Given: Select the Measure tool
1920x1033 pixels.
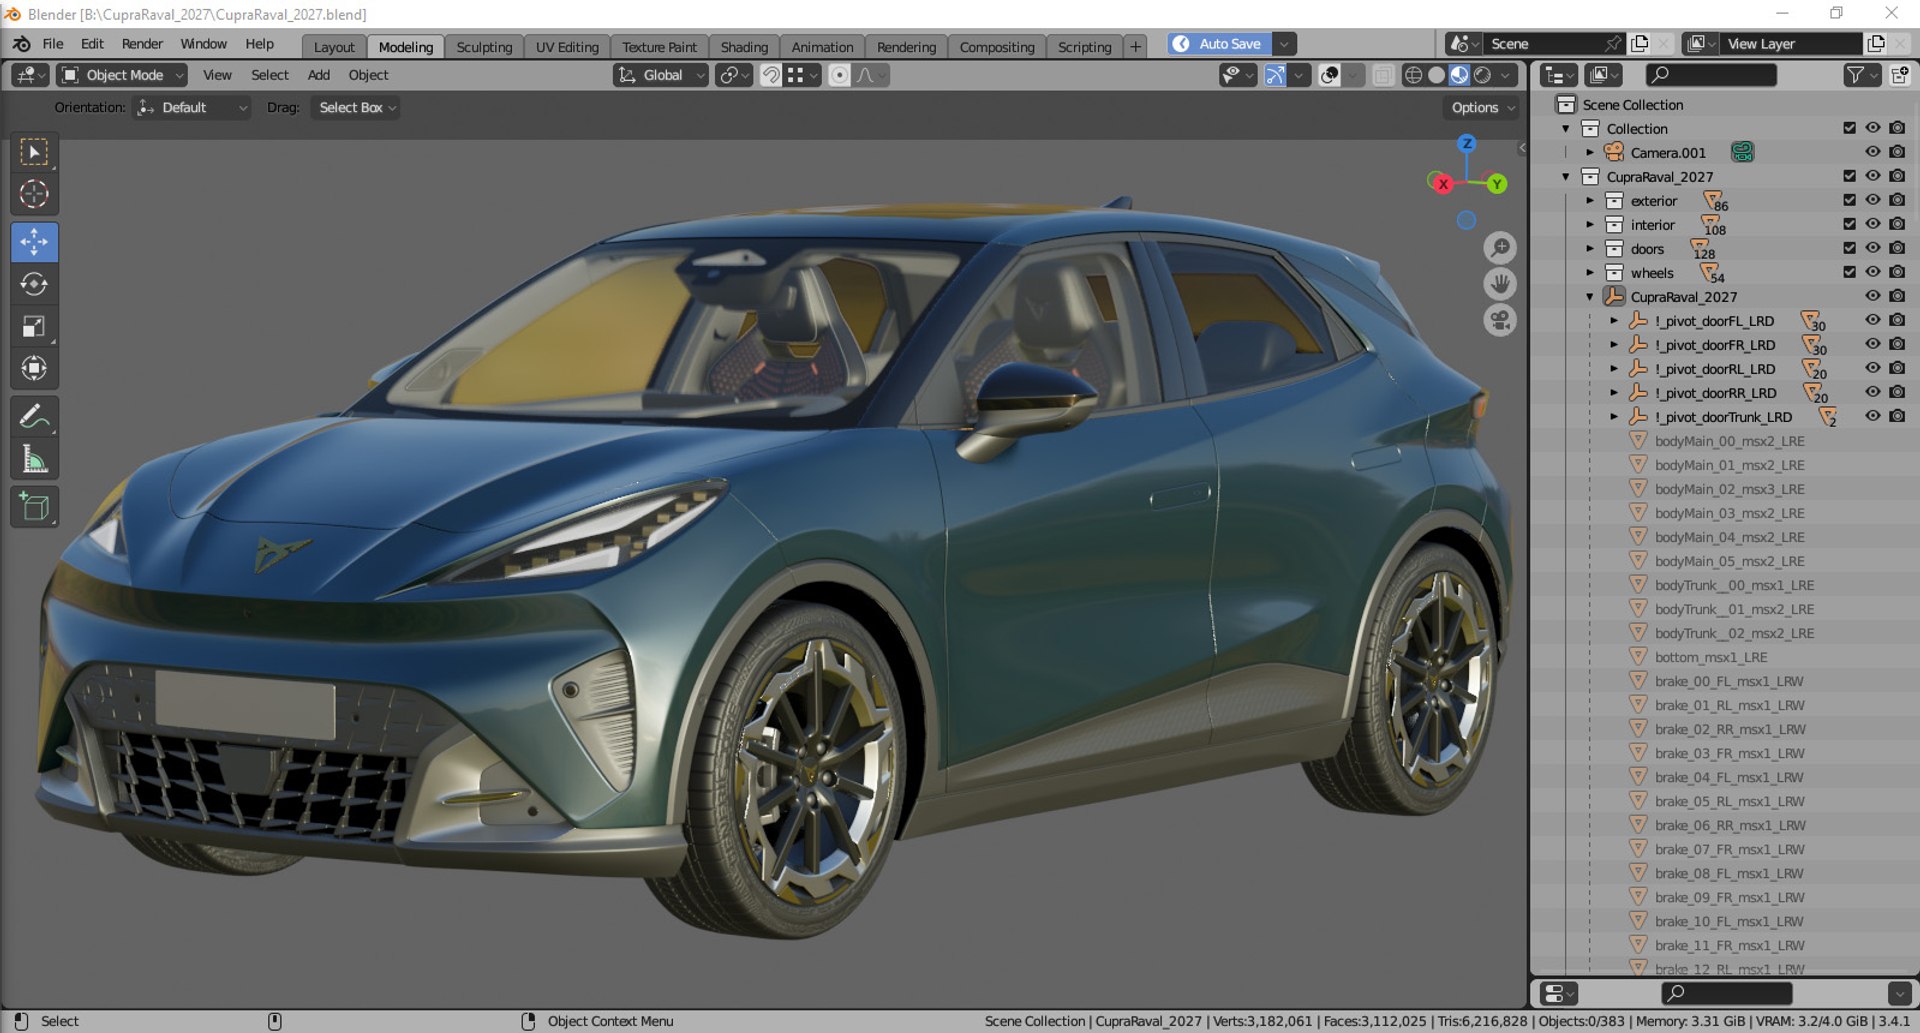Looking at the screenshot, I should click(x=34, y=458).
